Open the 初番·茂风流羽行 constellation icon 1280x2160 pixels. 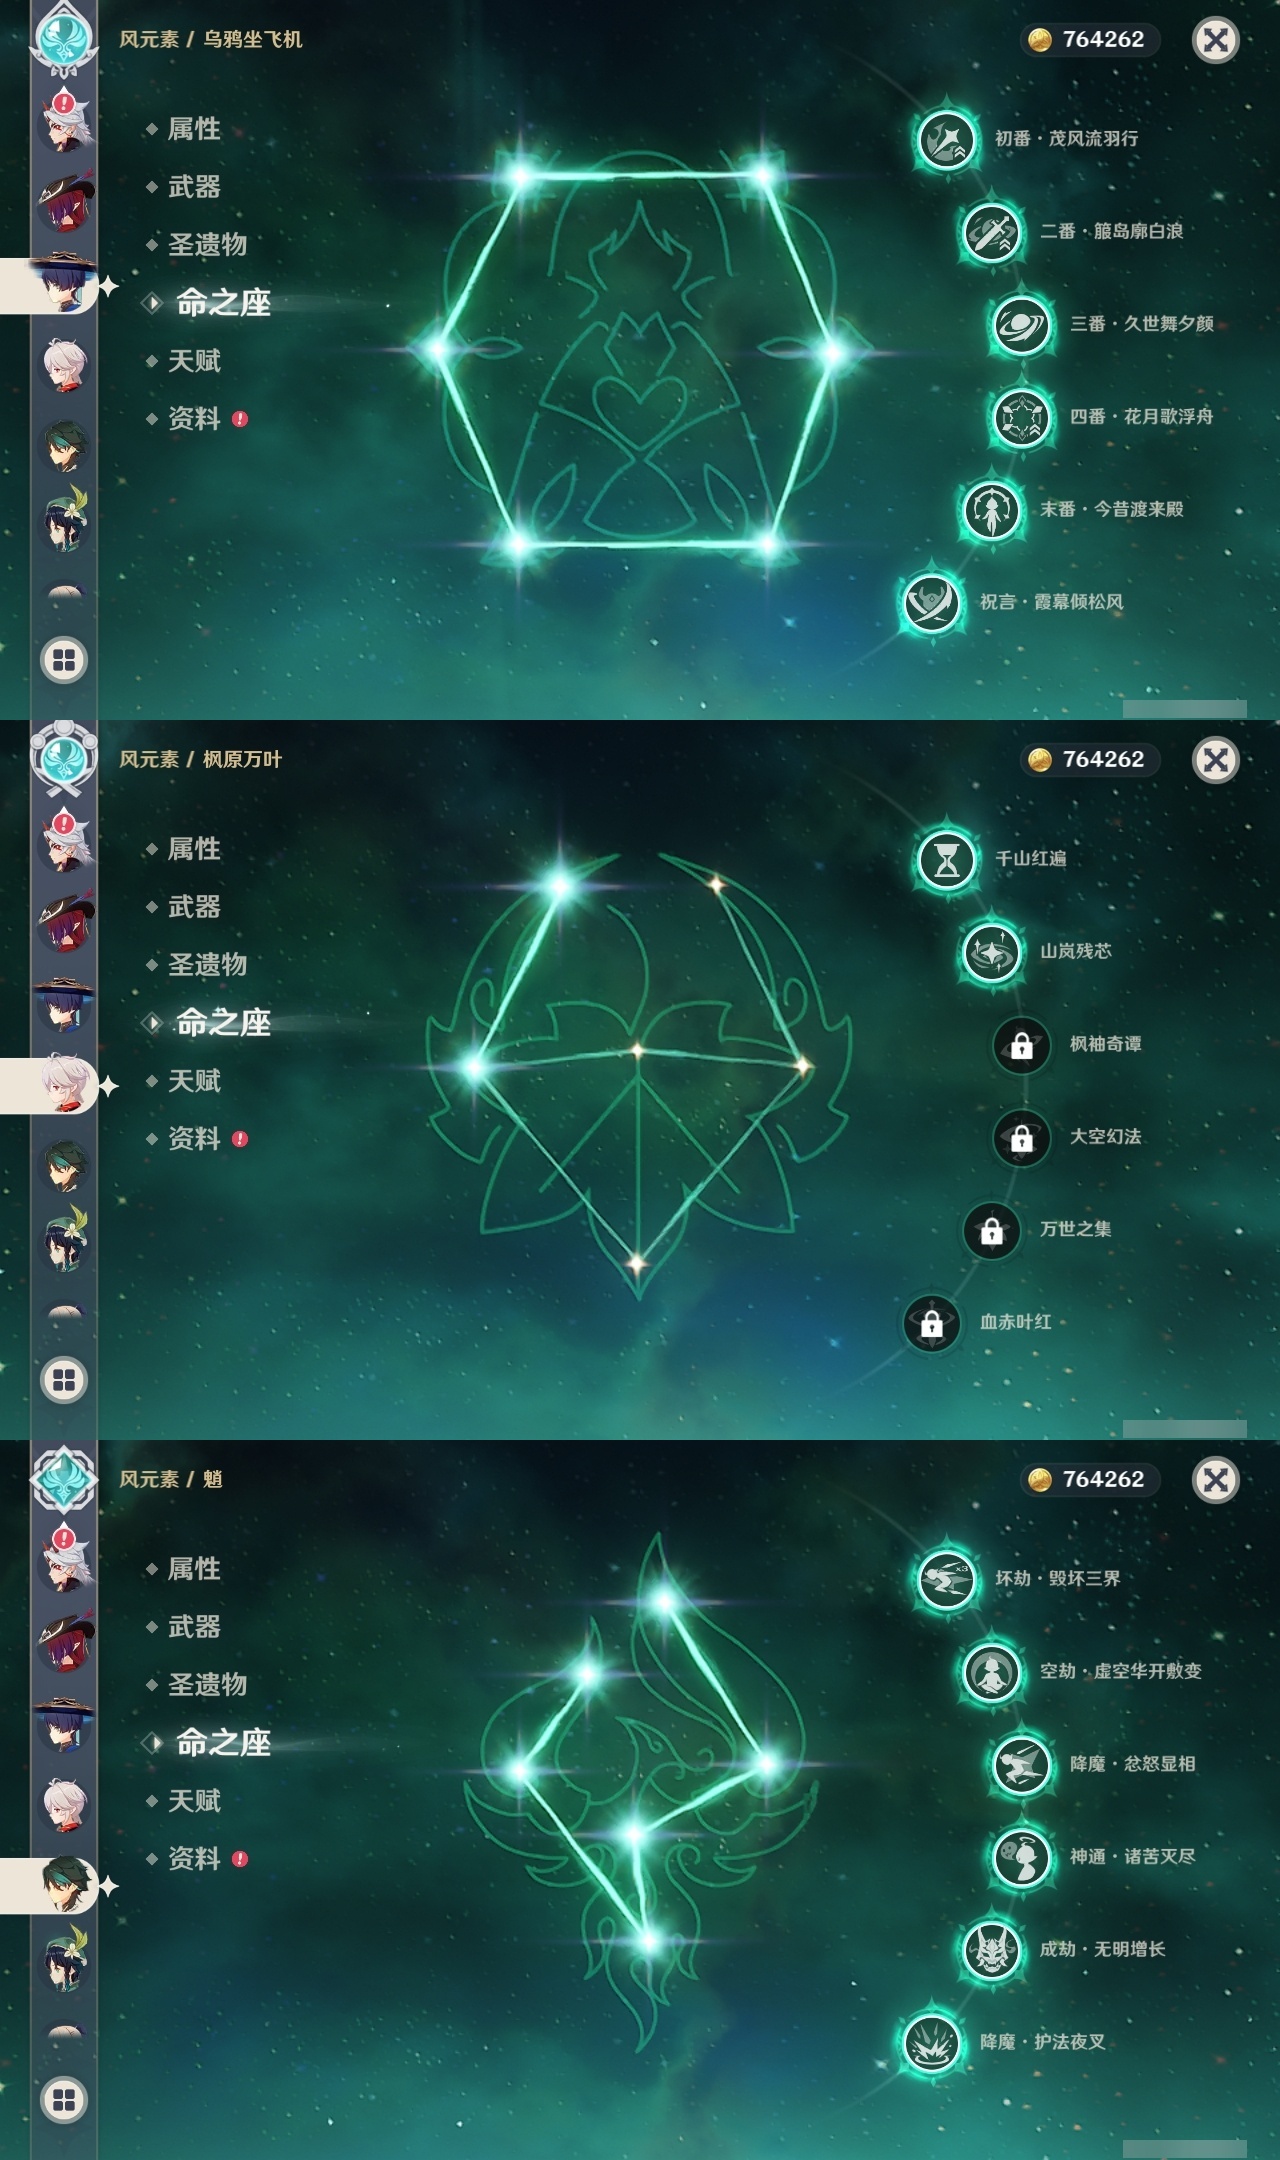946,138
